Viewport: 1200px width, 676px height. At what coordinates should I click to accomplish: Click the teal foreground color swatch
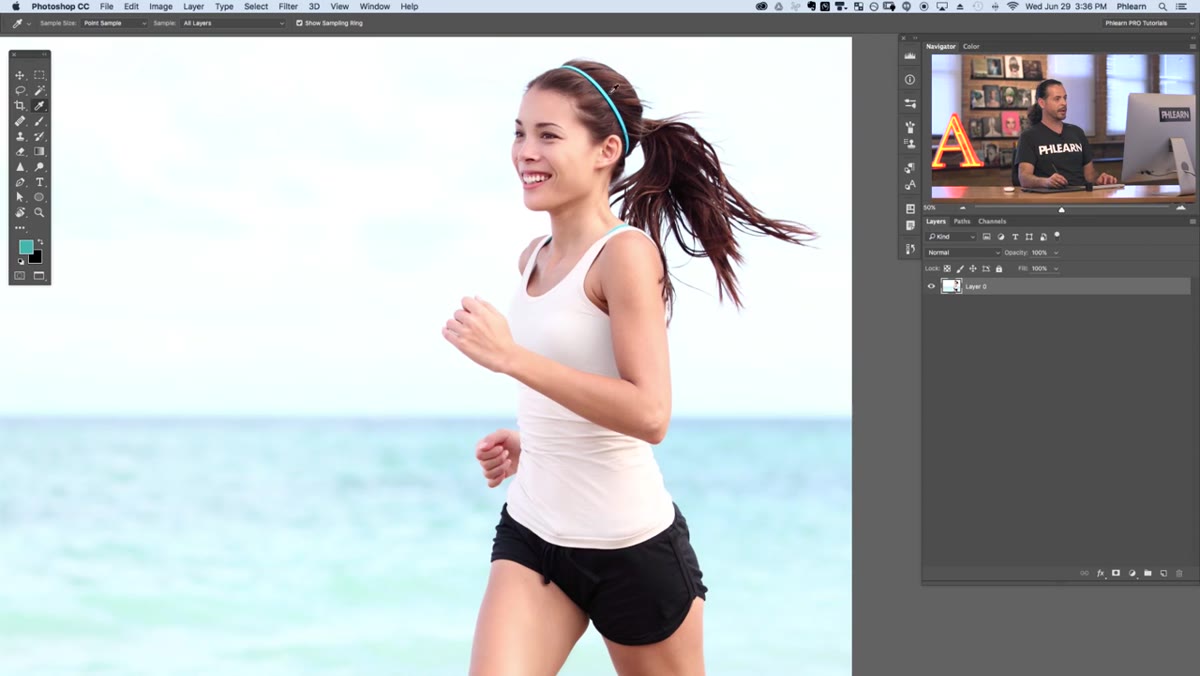click(26, 247)
